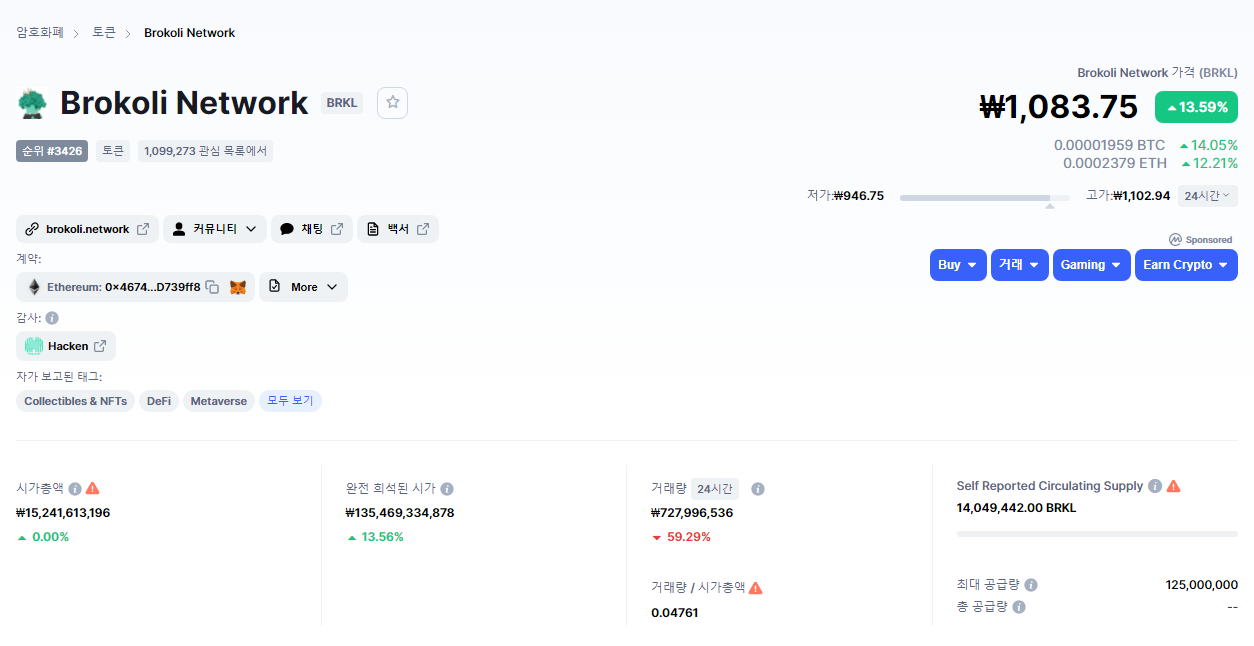Expand the 커뮤니티 dropdown

pyautogui.click(x=214, y=229)
